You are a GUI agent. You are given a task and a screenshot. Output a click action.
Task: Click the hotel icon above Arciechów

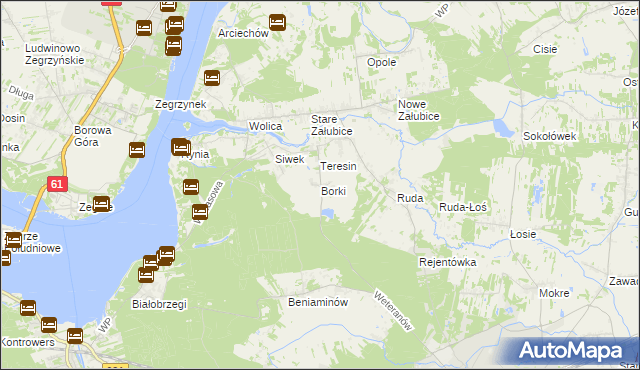tap(277, 23)
